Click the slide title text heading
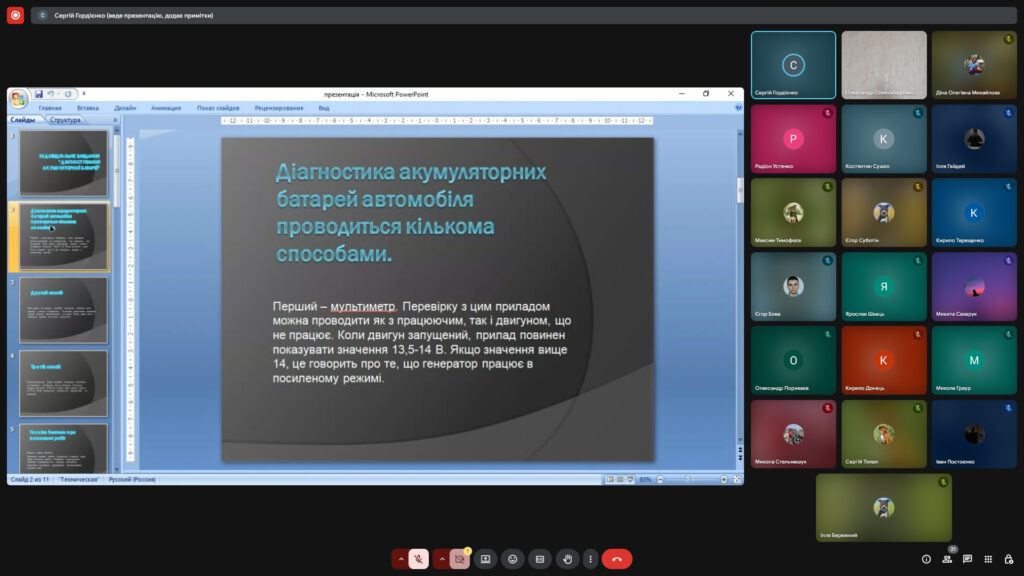Image resolution: width=1024 pixels, height=576 pixels. click(x=411, y=213)
